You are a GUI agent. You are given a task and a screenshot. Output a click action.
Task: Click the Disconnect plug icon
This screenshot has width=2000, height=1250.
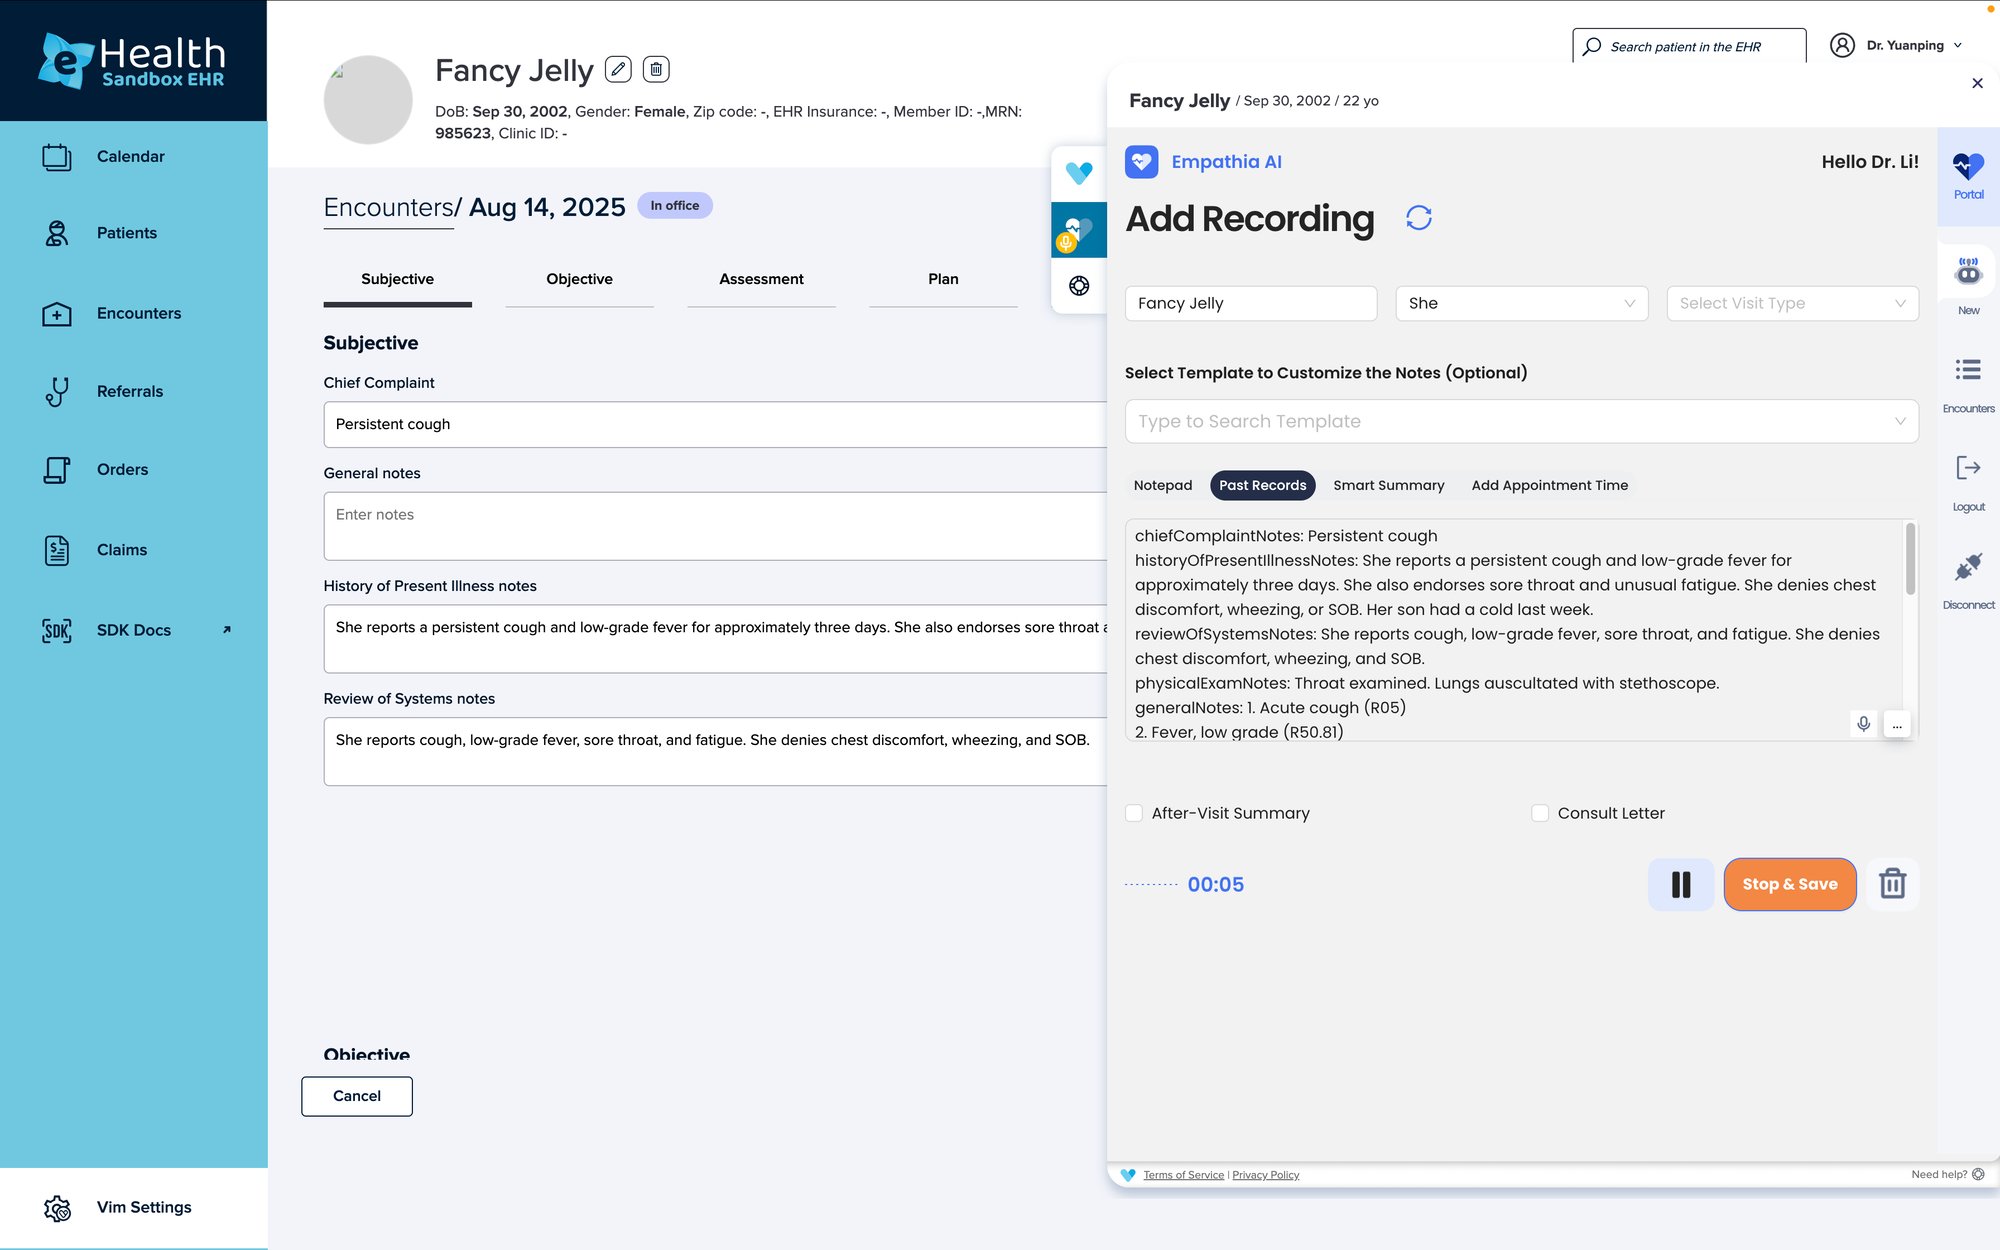pyautogui.click(x=1968, y=568)
